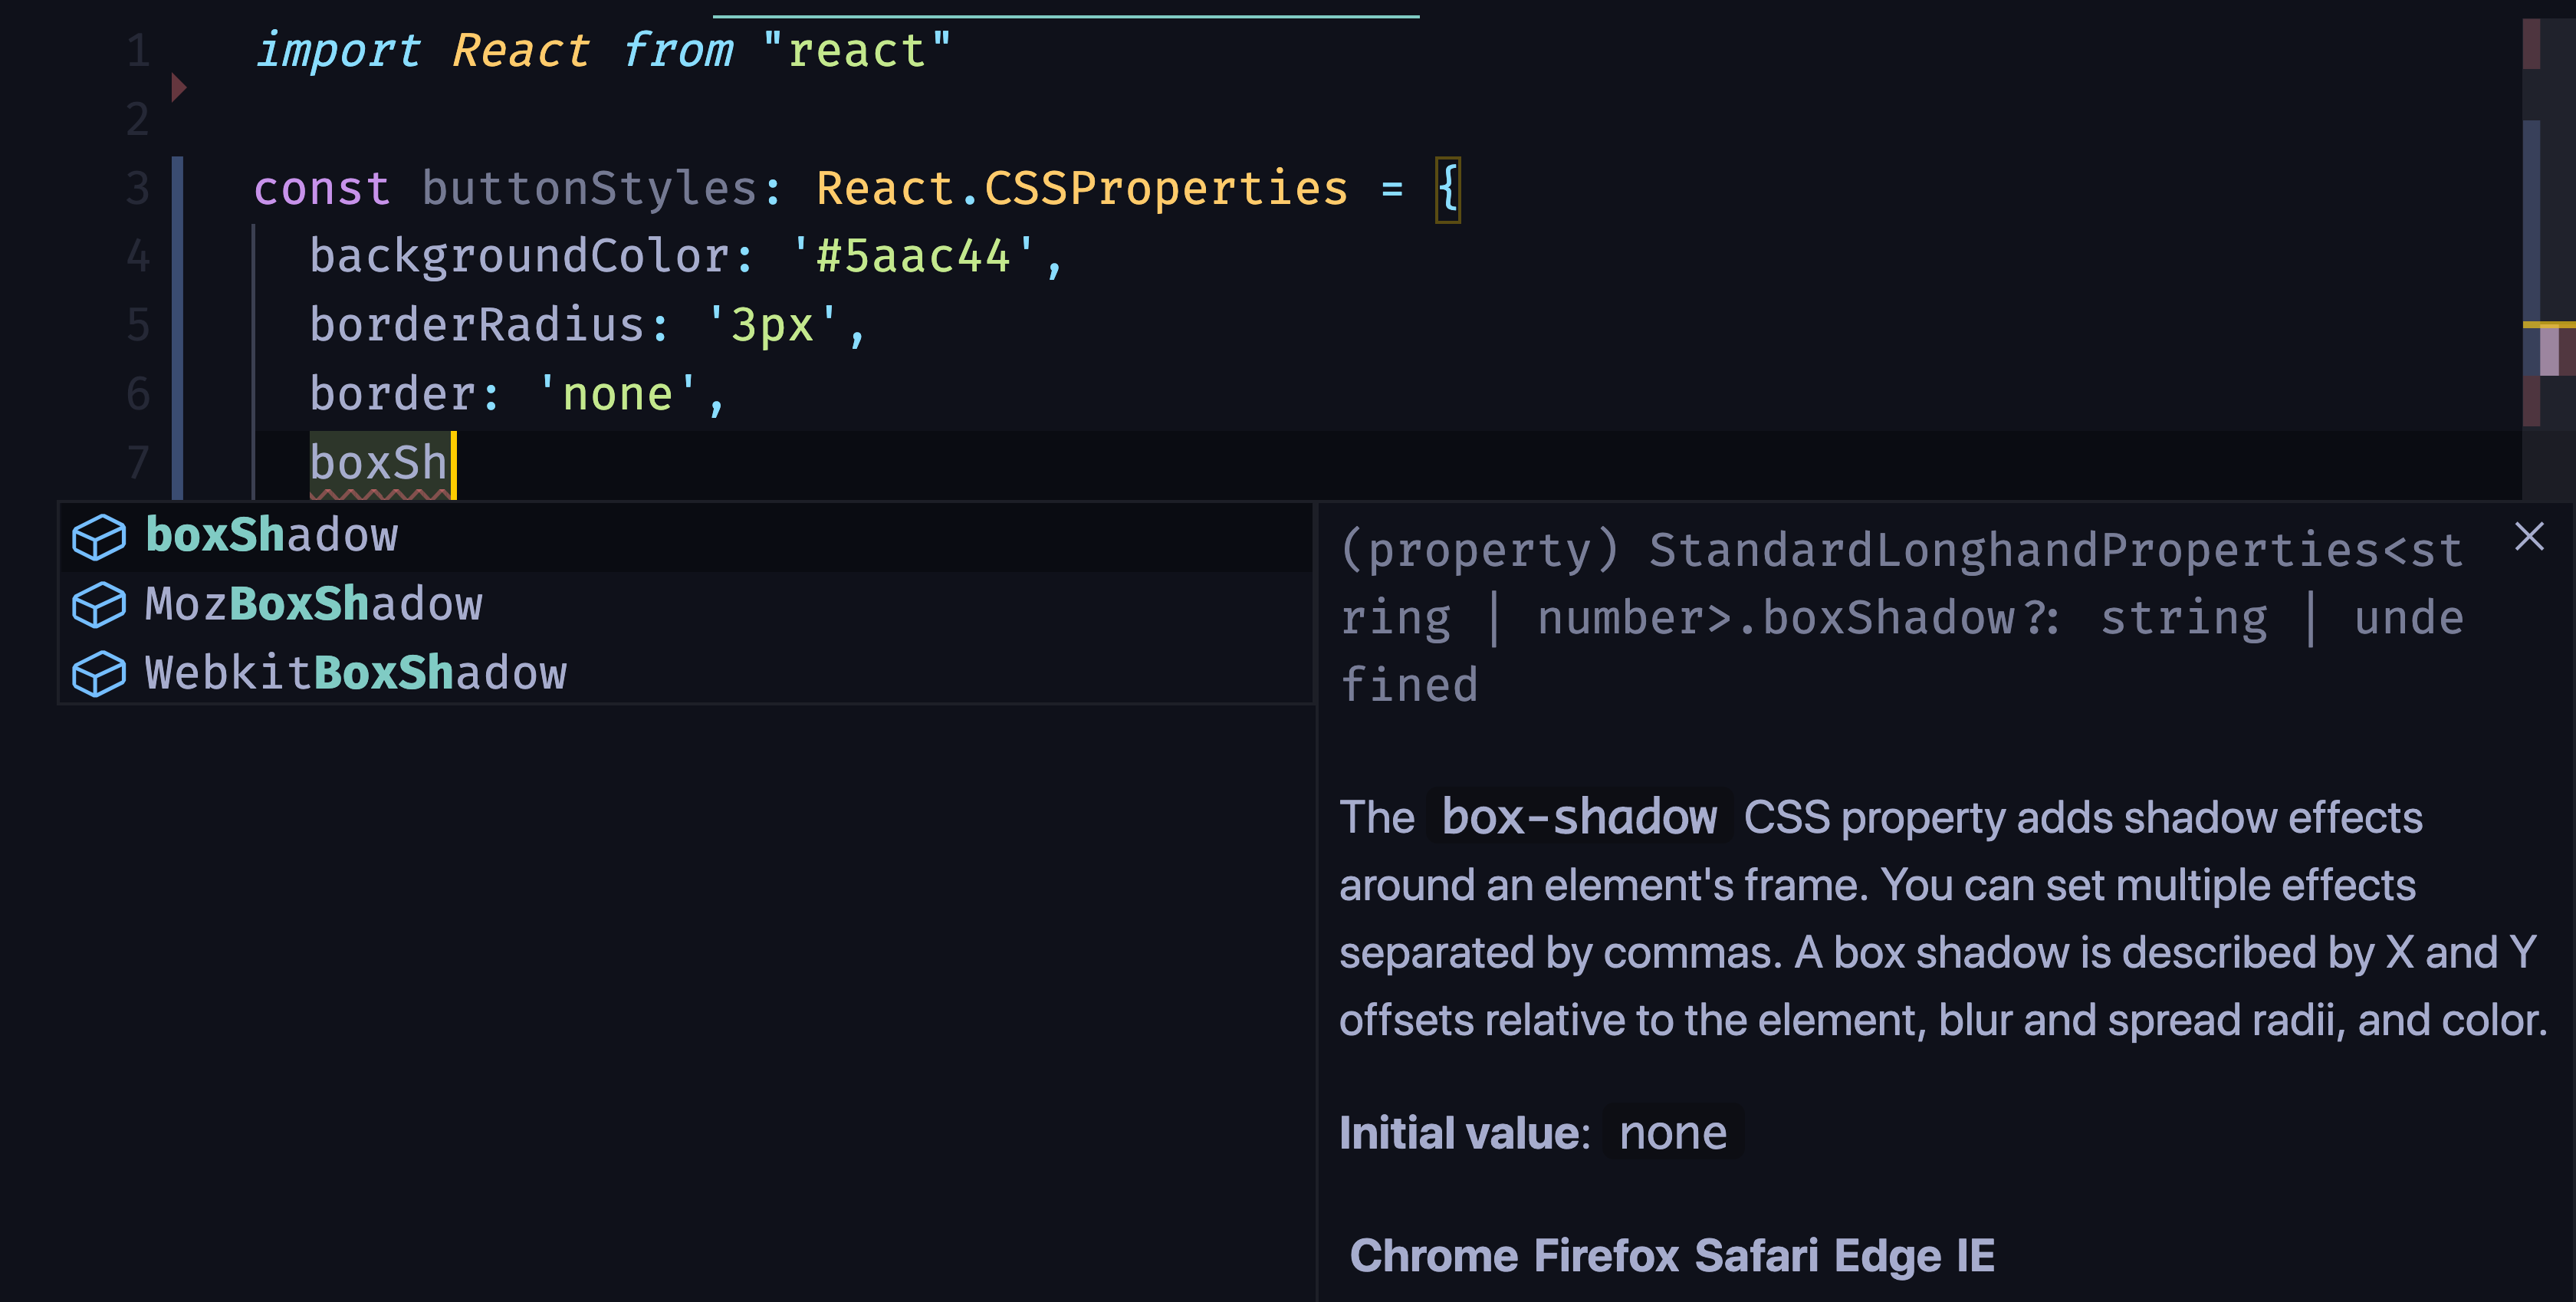
Task: Click the borderRadius property name
Action: (477, 326)
